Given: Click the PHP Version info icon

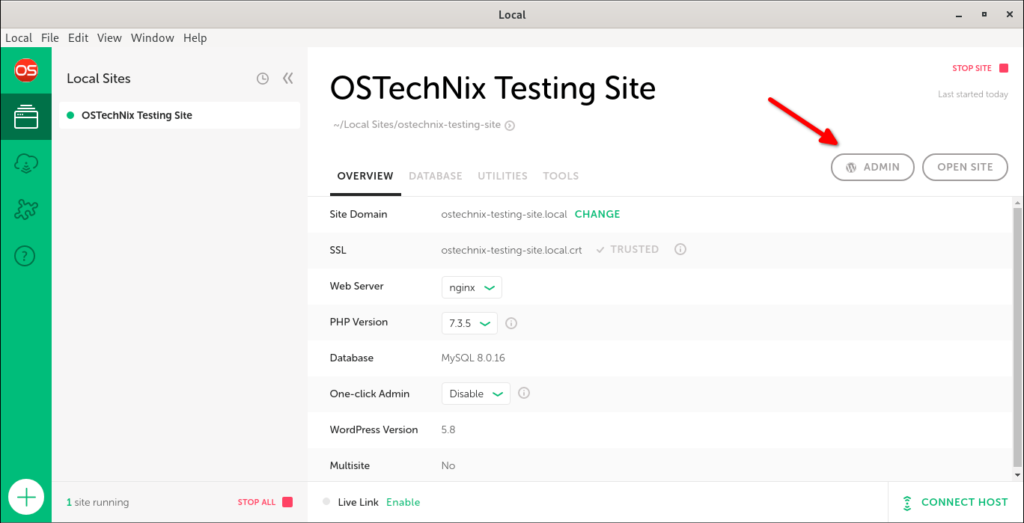Looking at the screenshot, I should 511,323.
